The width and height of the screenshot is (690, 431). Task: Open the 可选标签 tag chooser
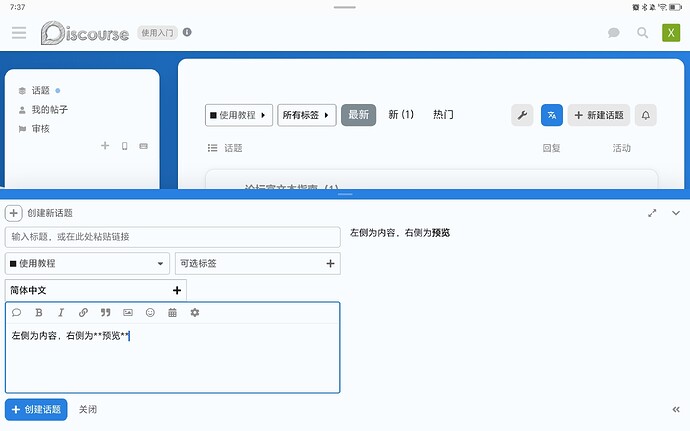coord(257,264)
